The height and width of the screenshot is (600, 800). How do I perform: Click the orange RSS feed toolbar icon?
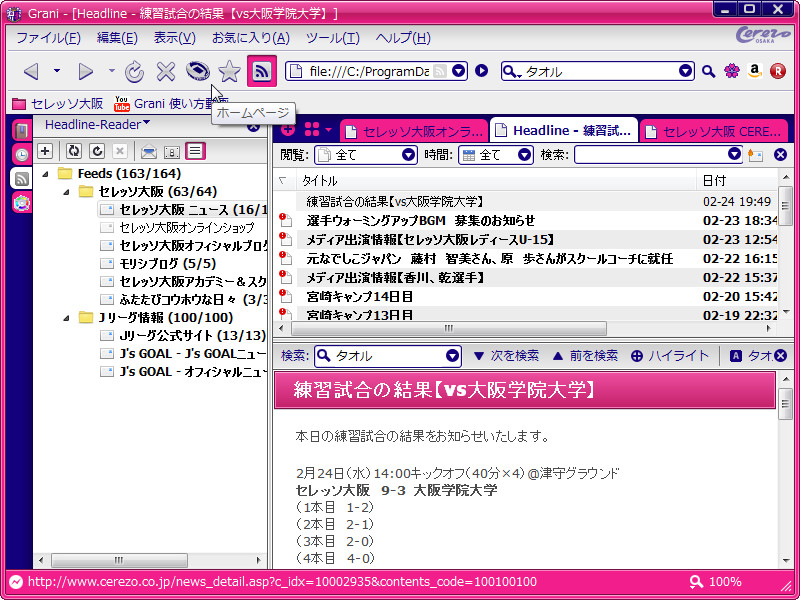click(x=261, y=71)
